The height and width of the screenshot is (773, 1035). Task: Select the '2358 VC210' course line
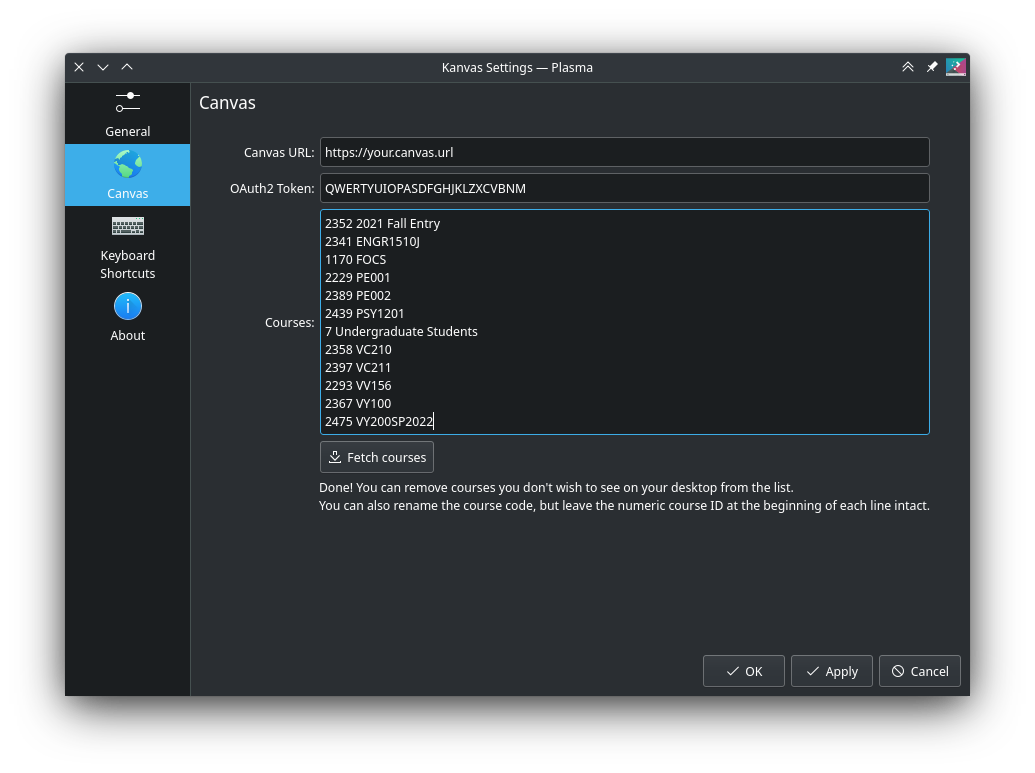pyautogui.click(x=358, y=349)
